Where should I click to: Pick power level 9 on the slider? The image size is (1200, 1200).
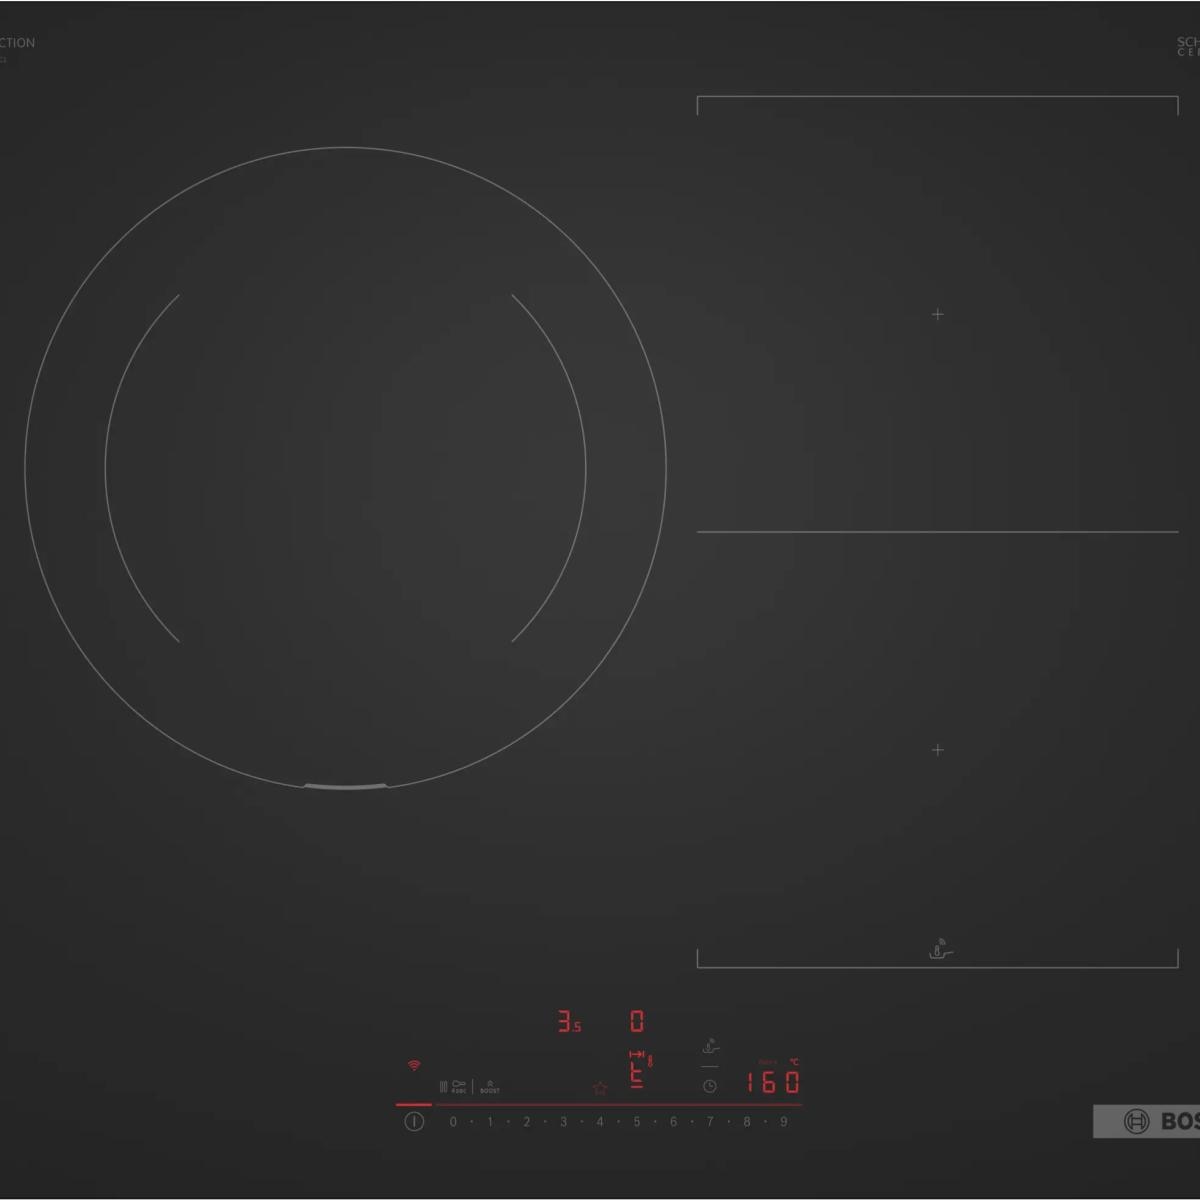pos(783,1122)
